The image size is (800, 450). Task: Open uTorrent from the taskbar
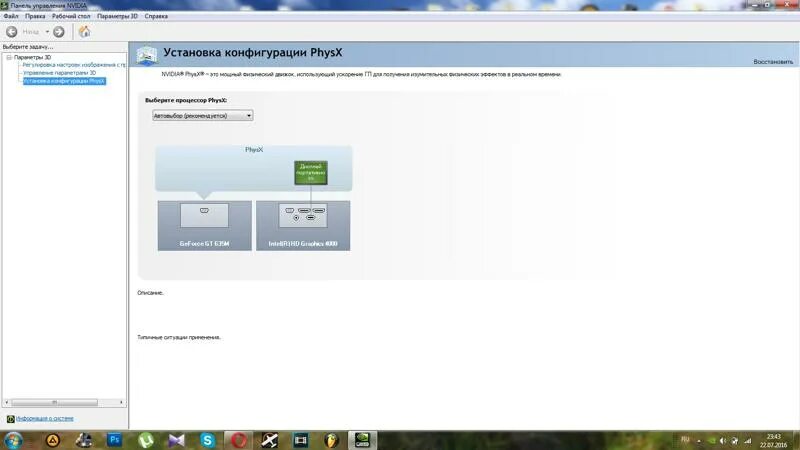coord(146,440)
